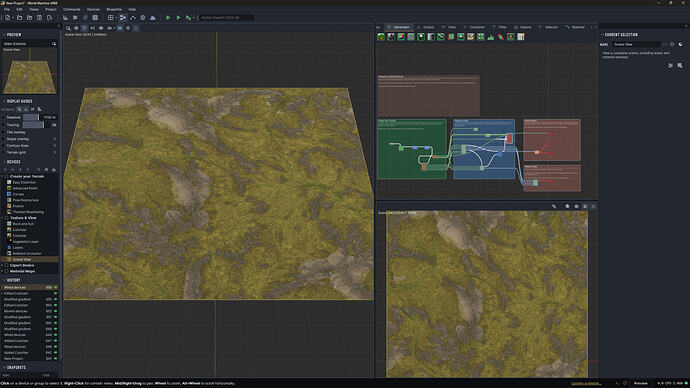Collapse the Devices panel section
This screenshot has width=690, height=388.
4,162
